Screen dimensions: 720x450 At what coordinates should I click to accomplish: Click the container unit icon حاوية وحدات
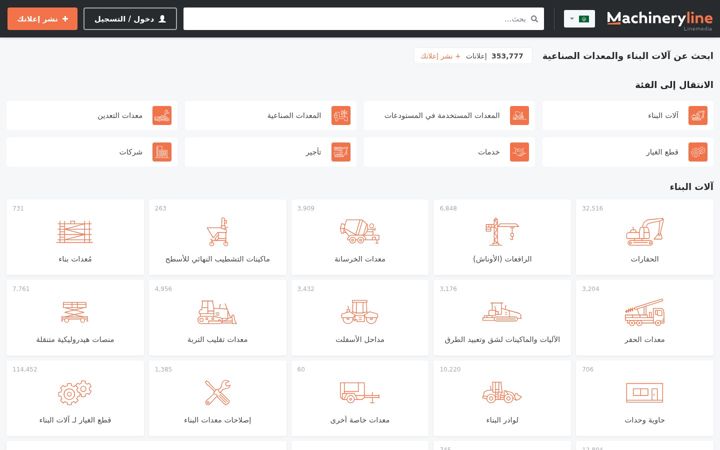(x=644, y=393)
